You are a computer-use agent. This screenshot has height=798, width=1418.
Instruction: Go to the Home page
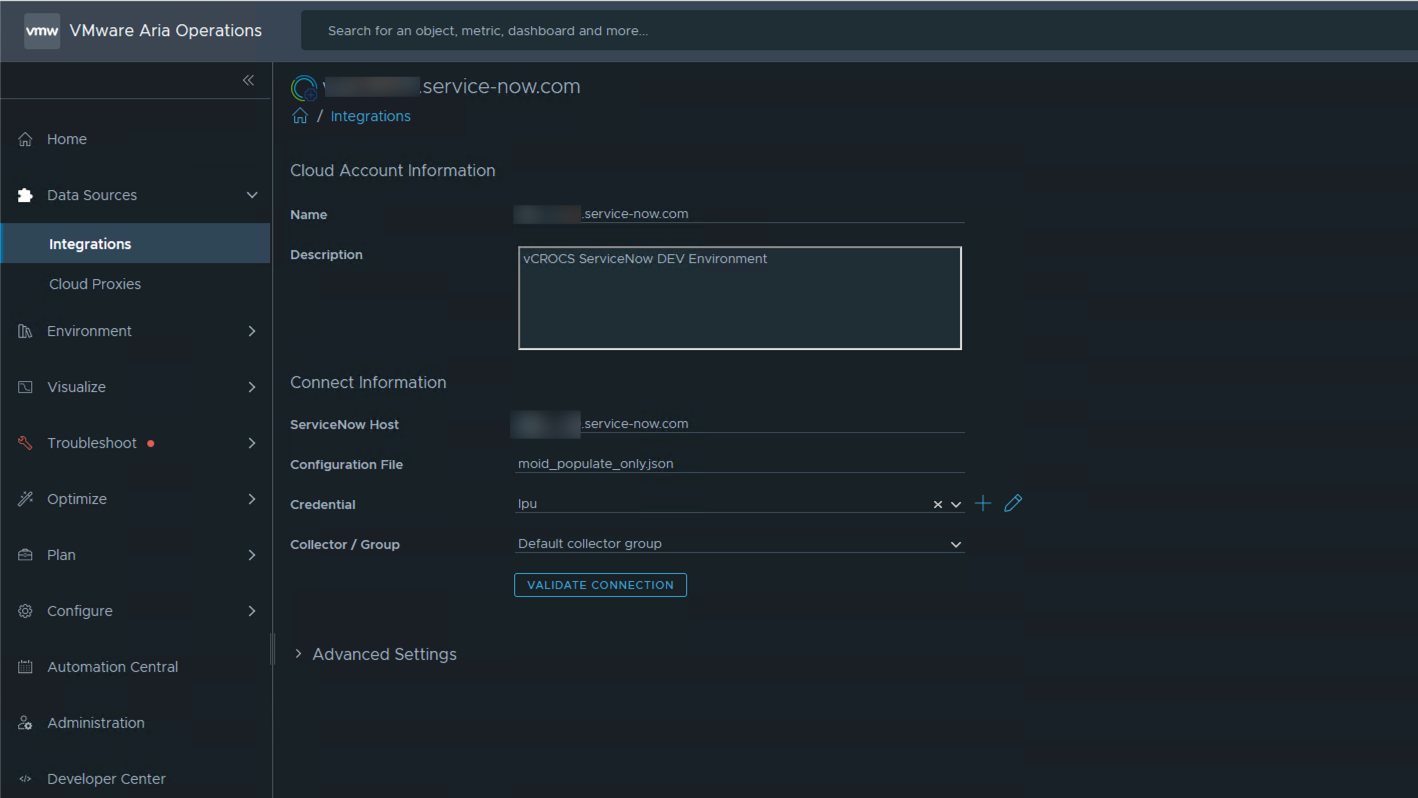pos(67,139)
